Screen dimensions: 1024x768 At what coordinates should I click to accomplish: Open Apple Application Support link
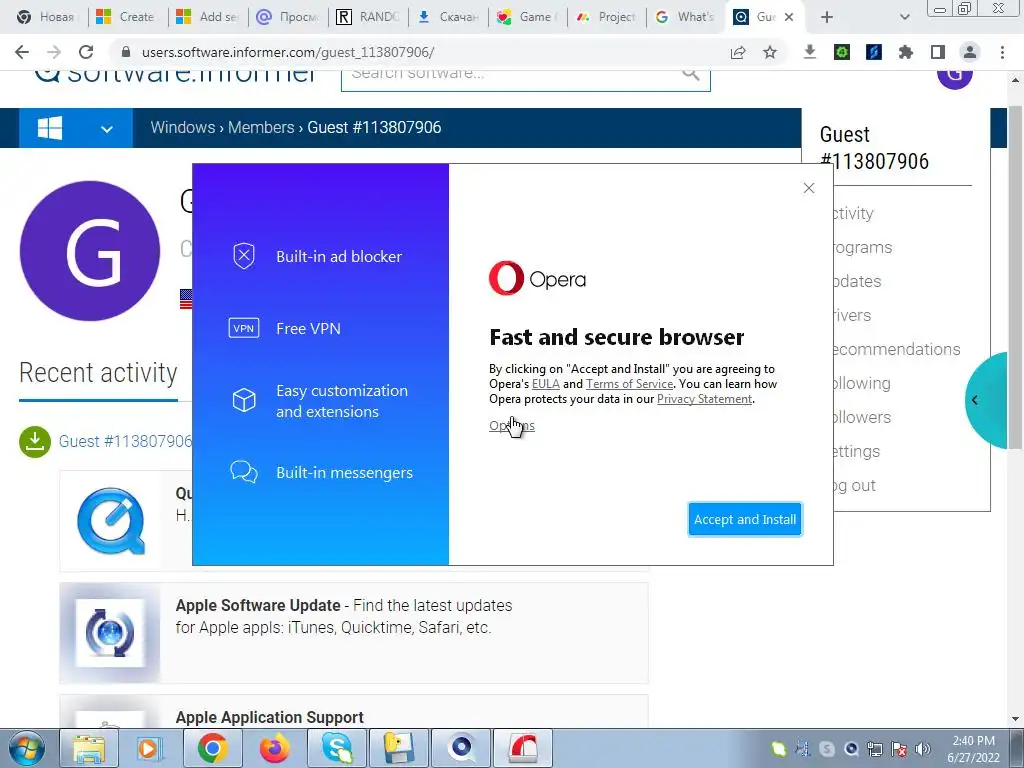click(269, 718)
